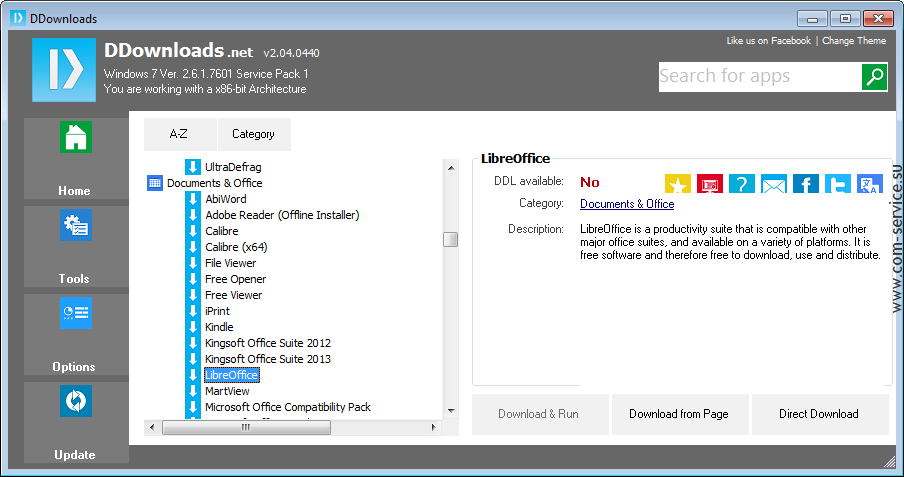Image resolution: width=904 pixels, height=477 pixels.
Task: Open the Tools section icon
Action: tap(76, 225)
